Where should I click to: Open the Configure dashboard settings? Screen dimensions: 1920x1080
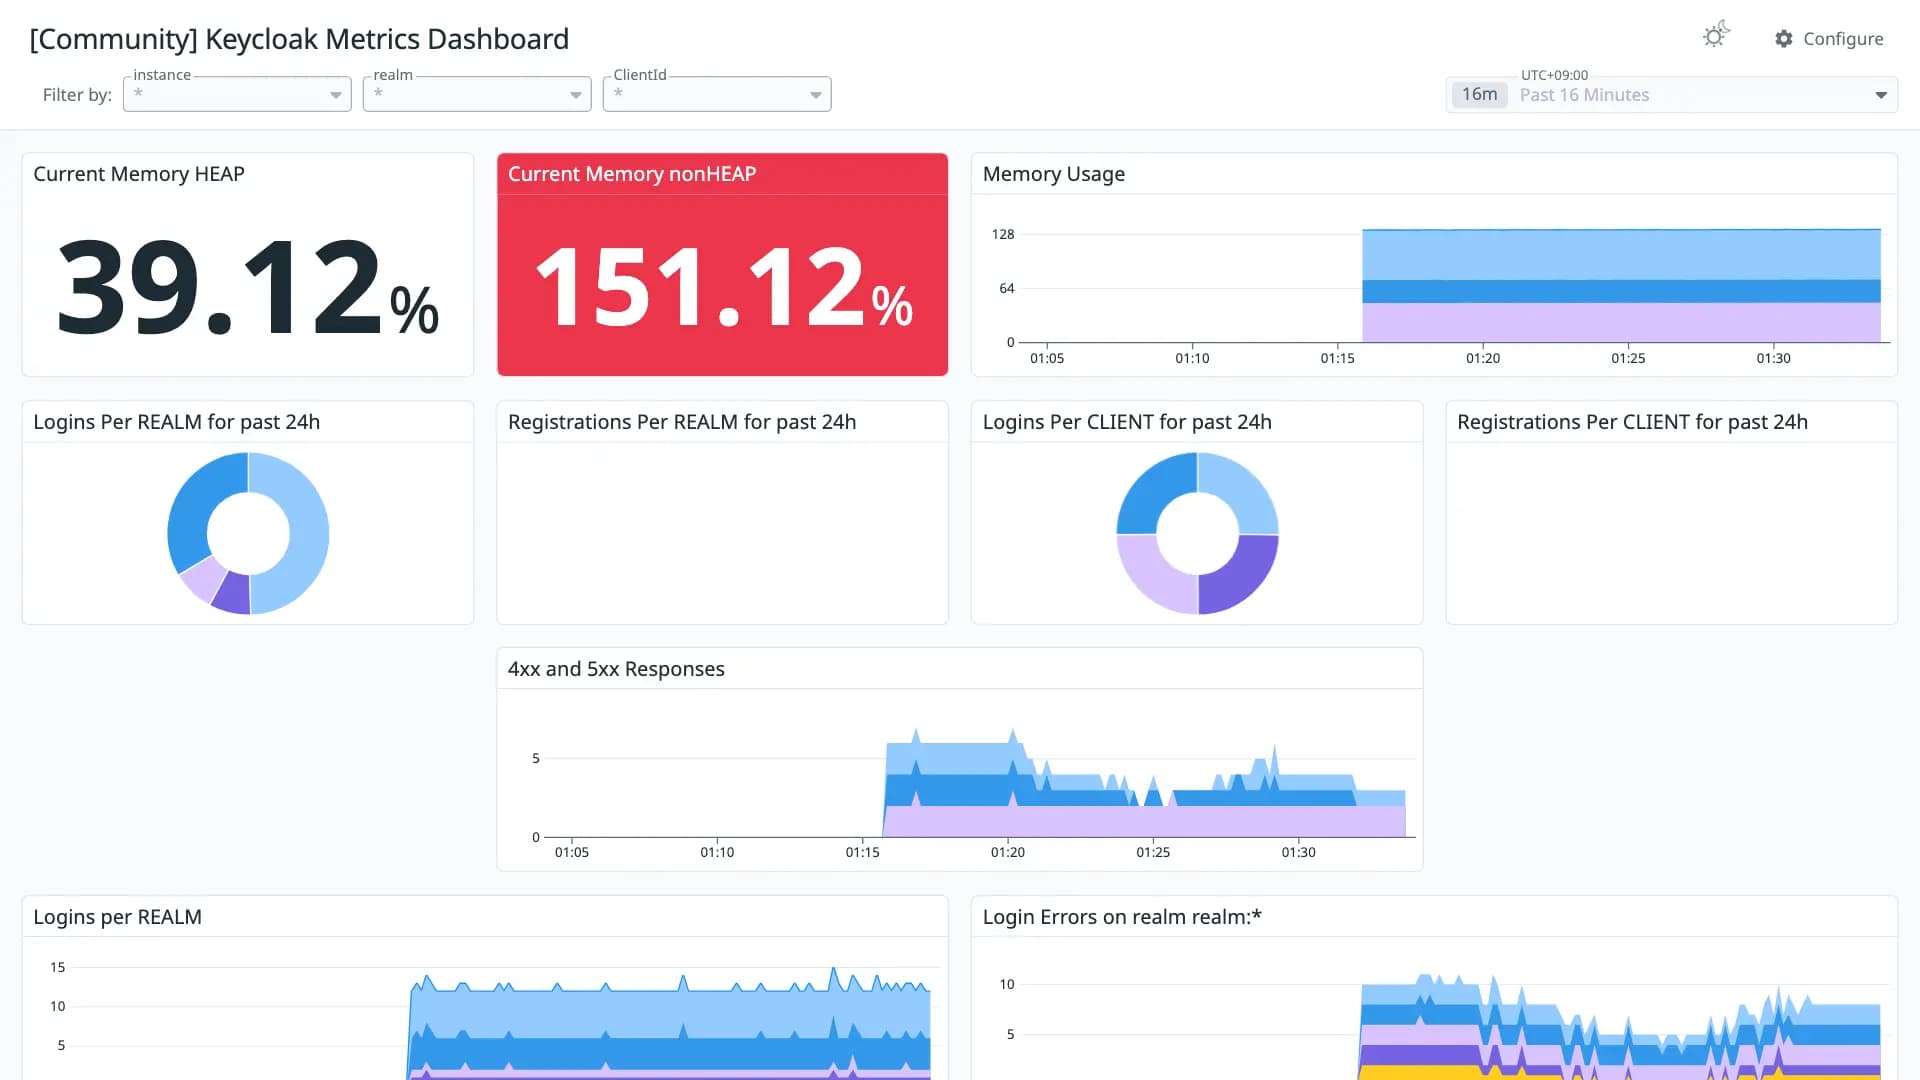point(1829,39)
